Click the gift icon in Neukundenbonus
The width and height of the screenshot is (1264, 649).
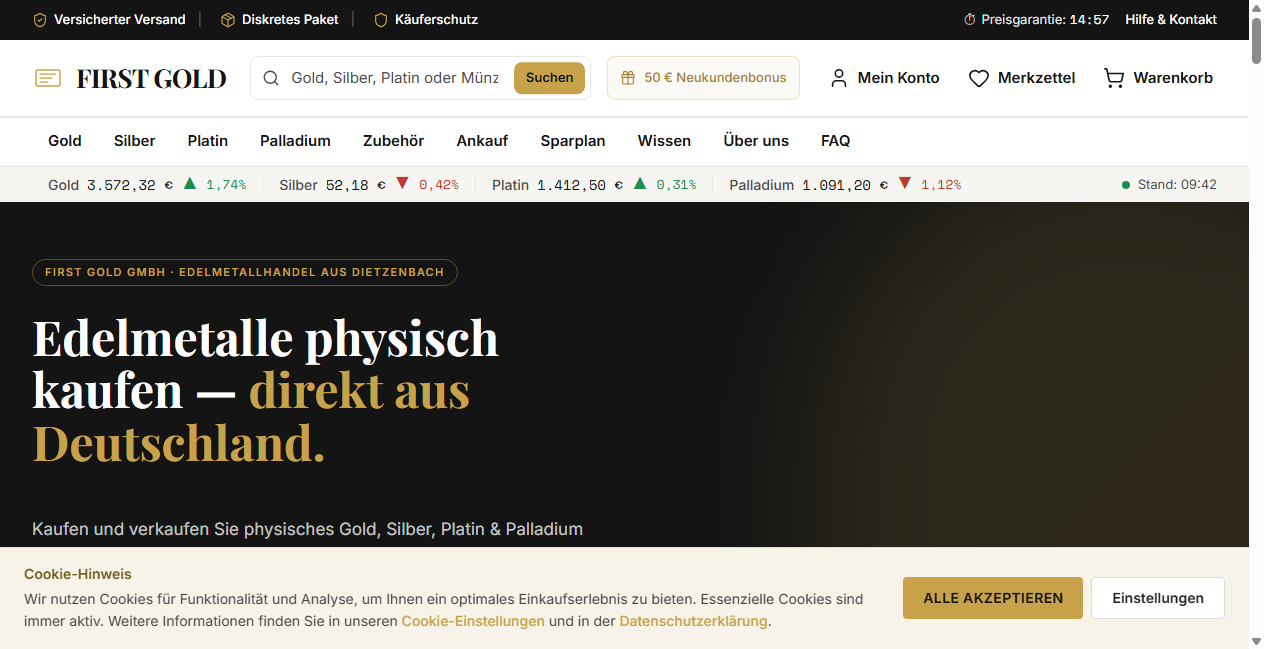628,78
